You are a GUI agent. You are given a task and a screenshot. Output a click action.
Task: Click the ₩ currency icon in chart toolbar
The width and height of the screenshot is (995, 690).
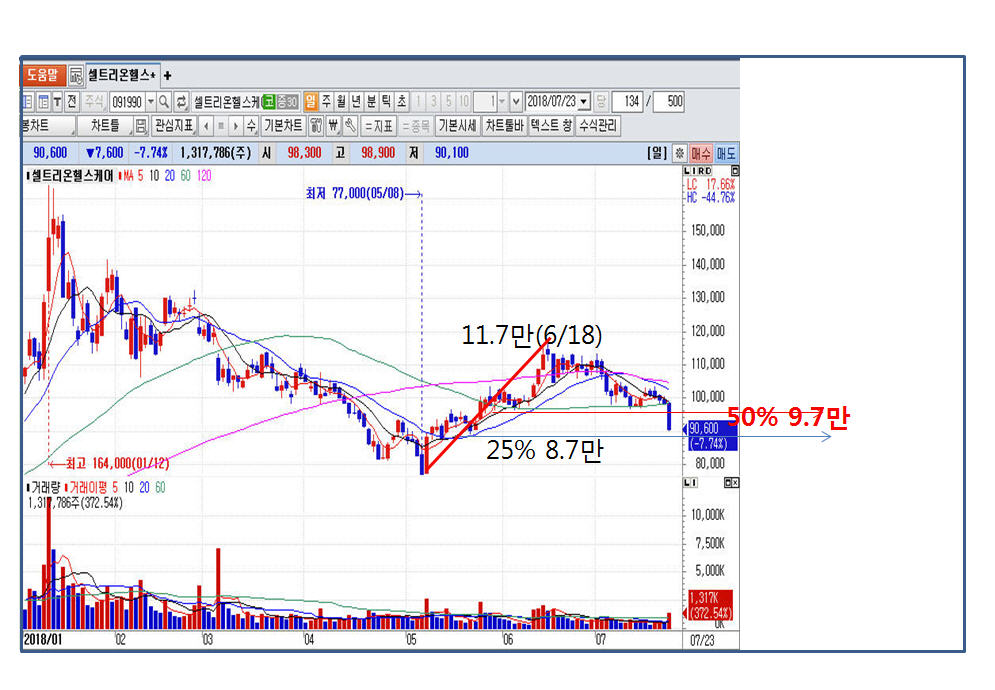333,126
